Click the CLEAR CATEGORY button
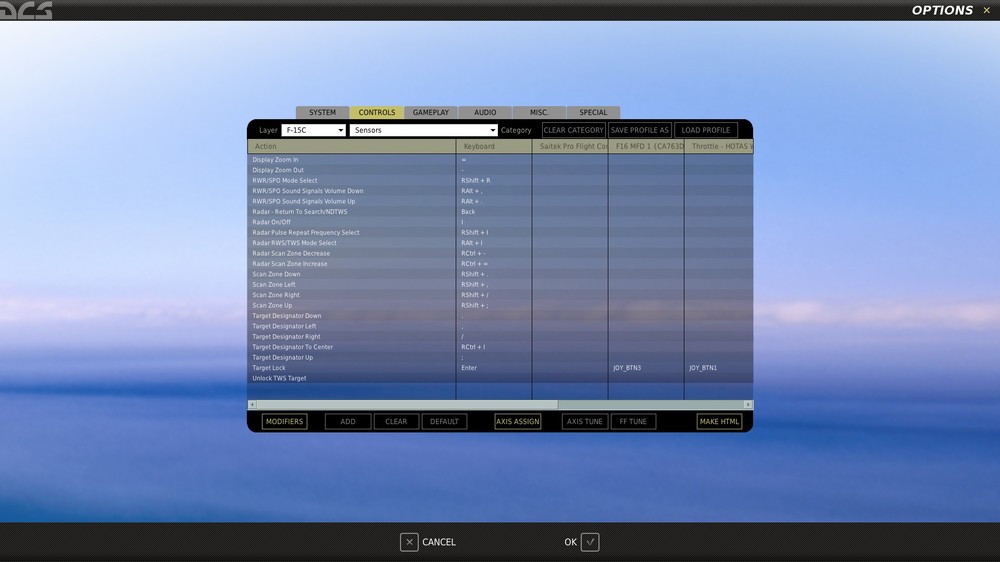 (x=573, y=130)
